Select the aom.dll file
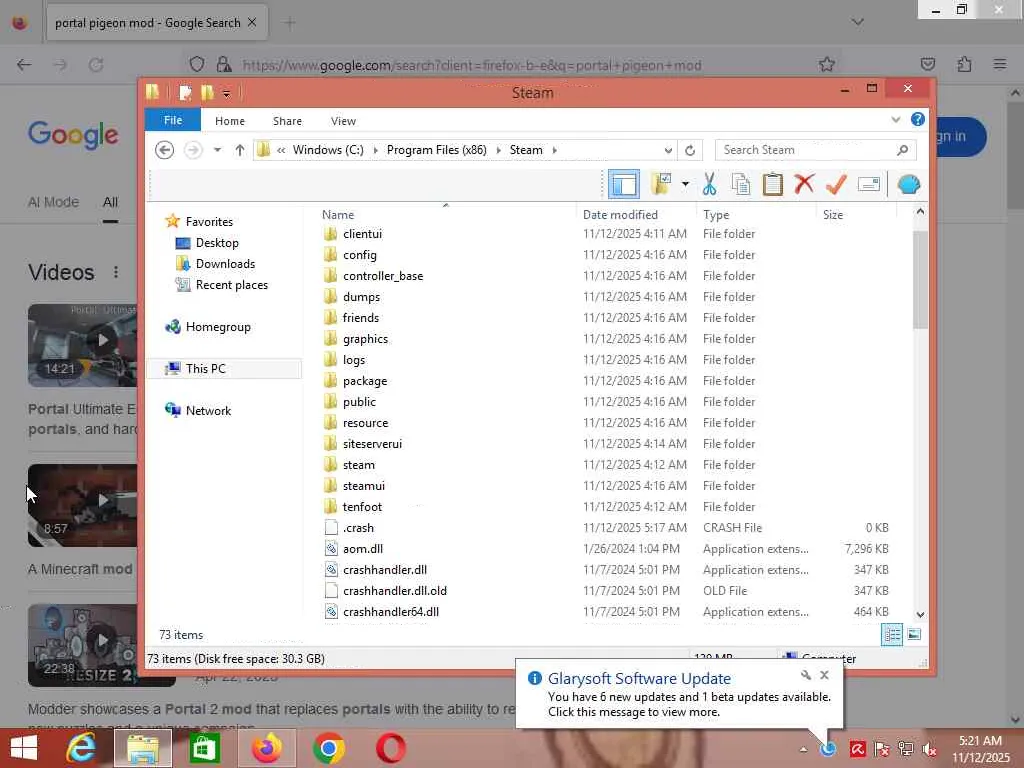Image resolution: width=1024 pixels, height=768 pixels. click(362, 549)
